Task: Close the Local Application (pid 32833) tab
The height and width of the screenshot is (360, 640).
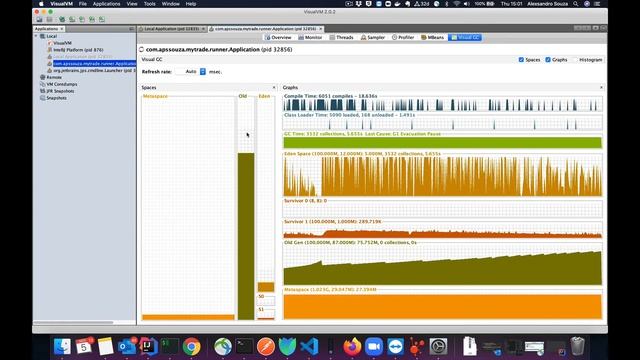Action: 203,29
